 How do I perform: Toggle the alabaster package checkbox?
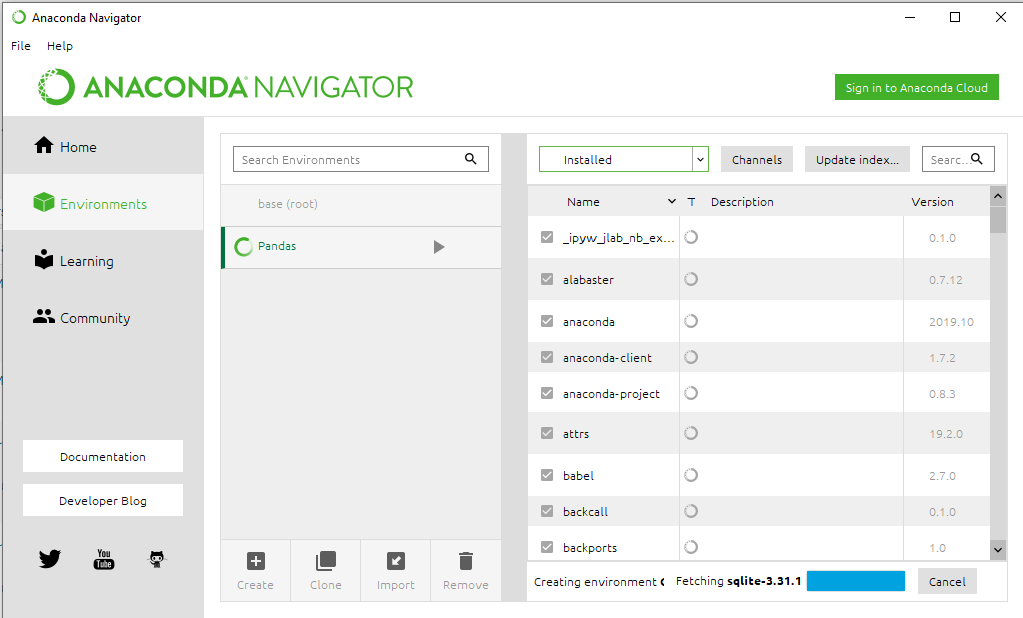[547, 280]
